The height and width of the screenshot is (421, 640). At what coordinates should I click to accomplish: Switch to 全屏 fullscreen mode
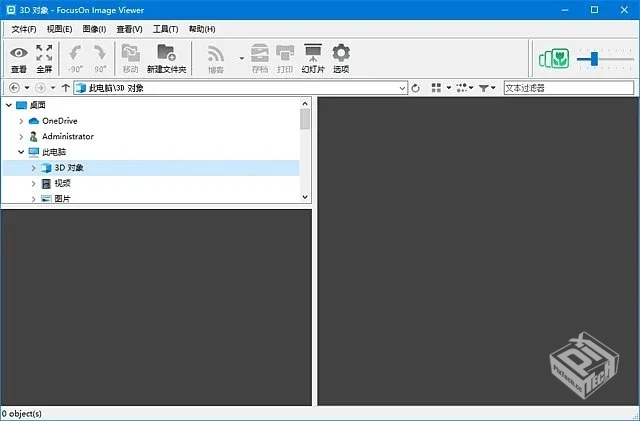[44, 58]
